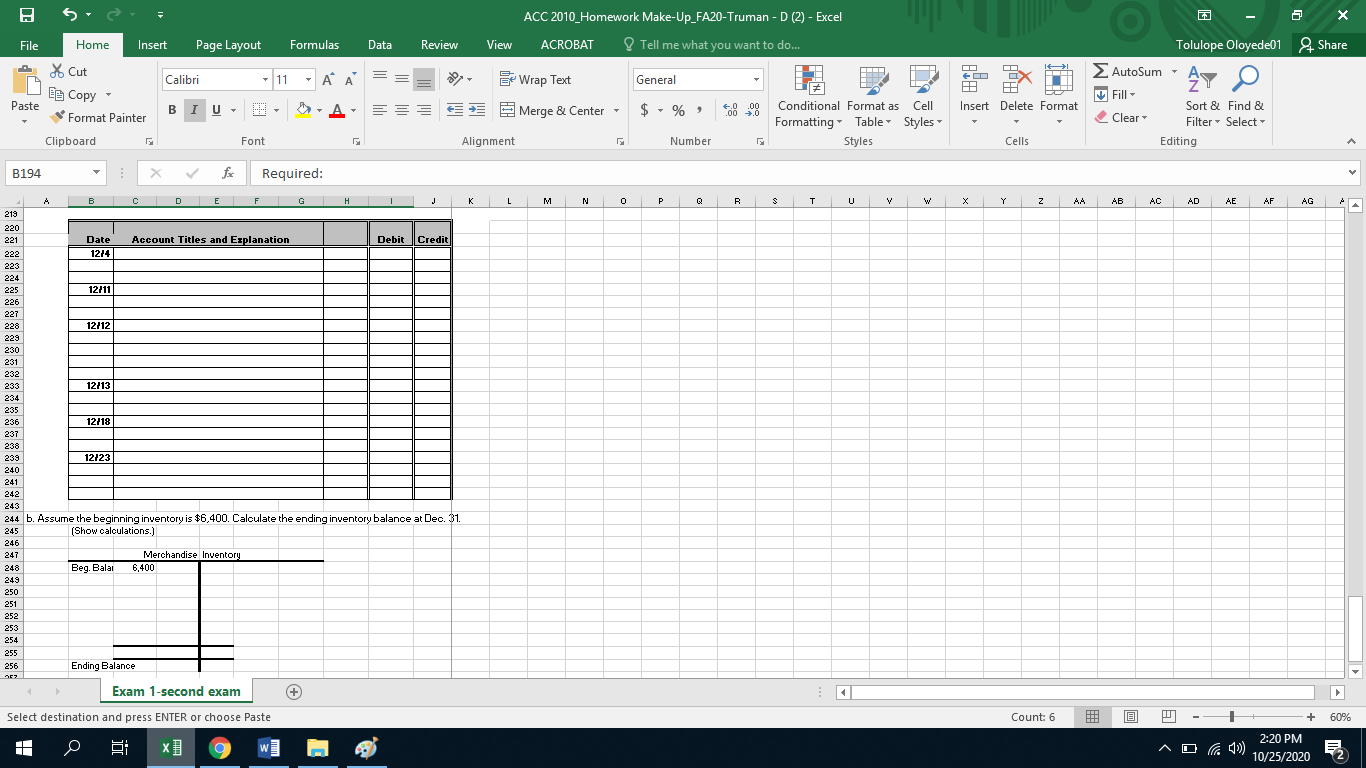Switch to Insert ribbon tab
This screenshot has height=768, width=1366.
click(152, 44)
